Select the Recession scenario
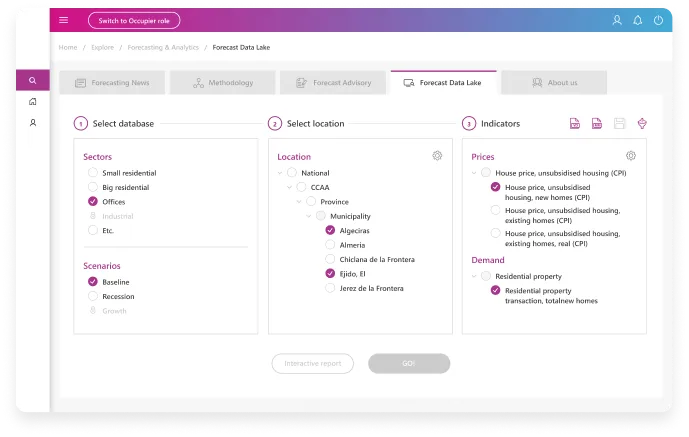Screen dimensions: 689x437 [93, 296]
